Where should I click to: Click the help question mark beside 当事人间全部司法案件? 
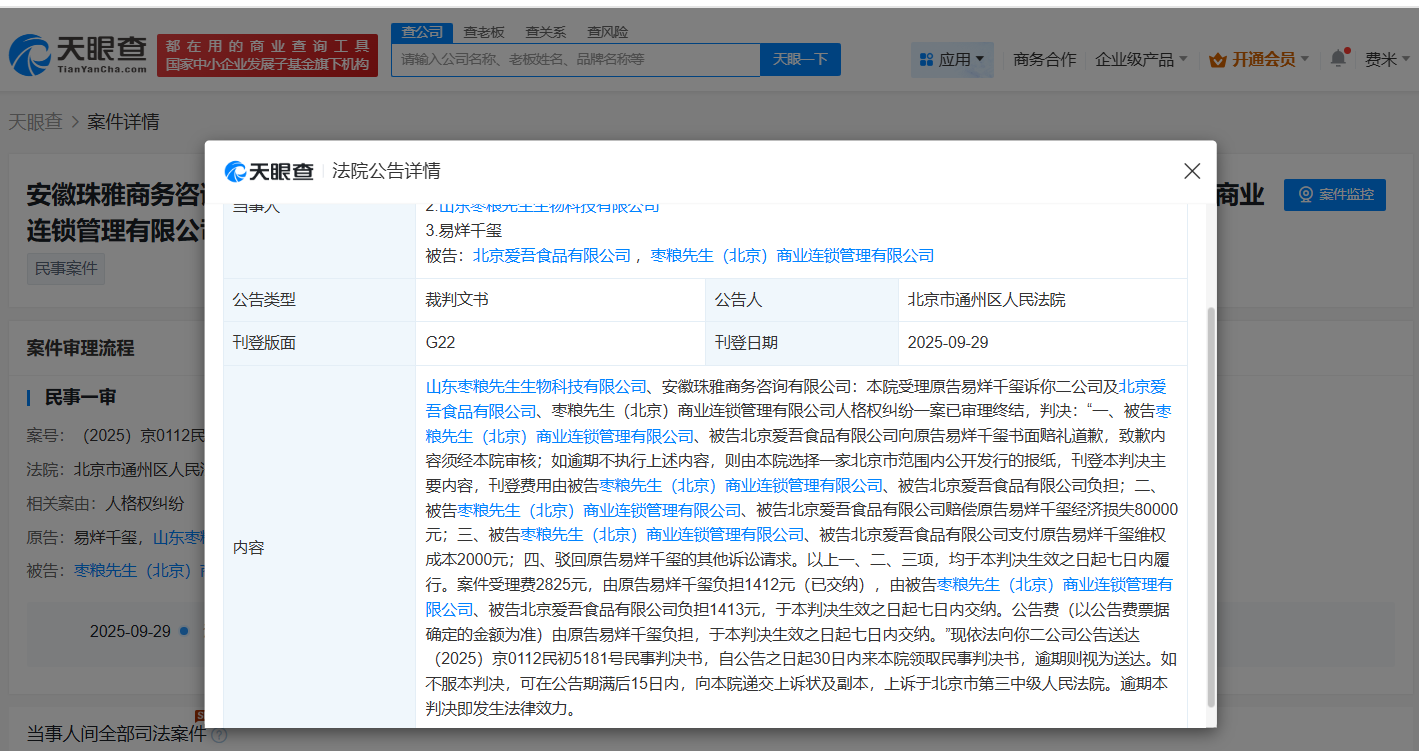219,735
